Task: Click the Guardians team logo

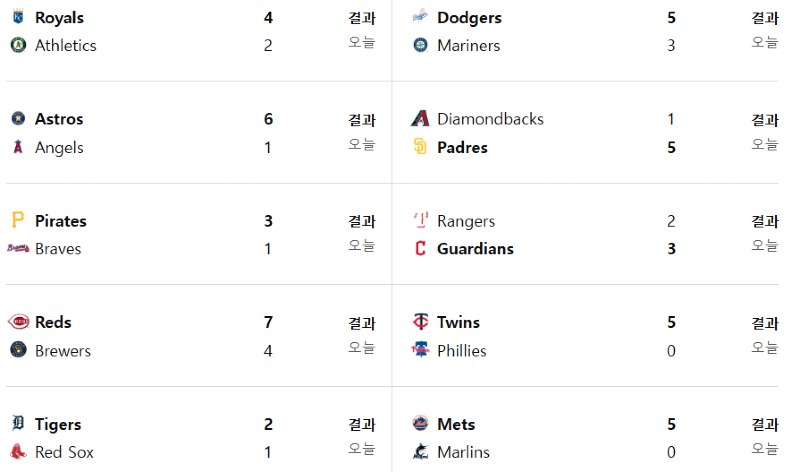Action: [x=420, y=249]
